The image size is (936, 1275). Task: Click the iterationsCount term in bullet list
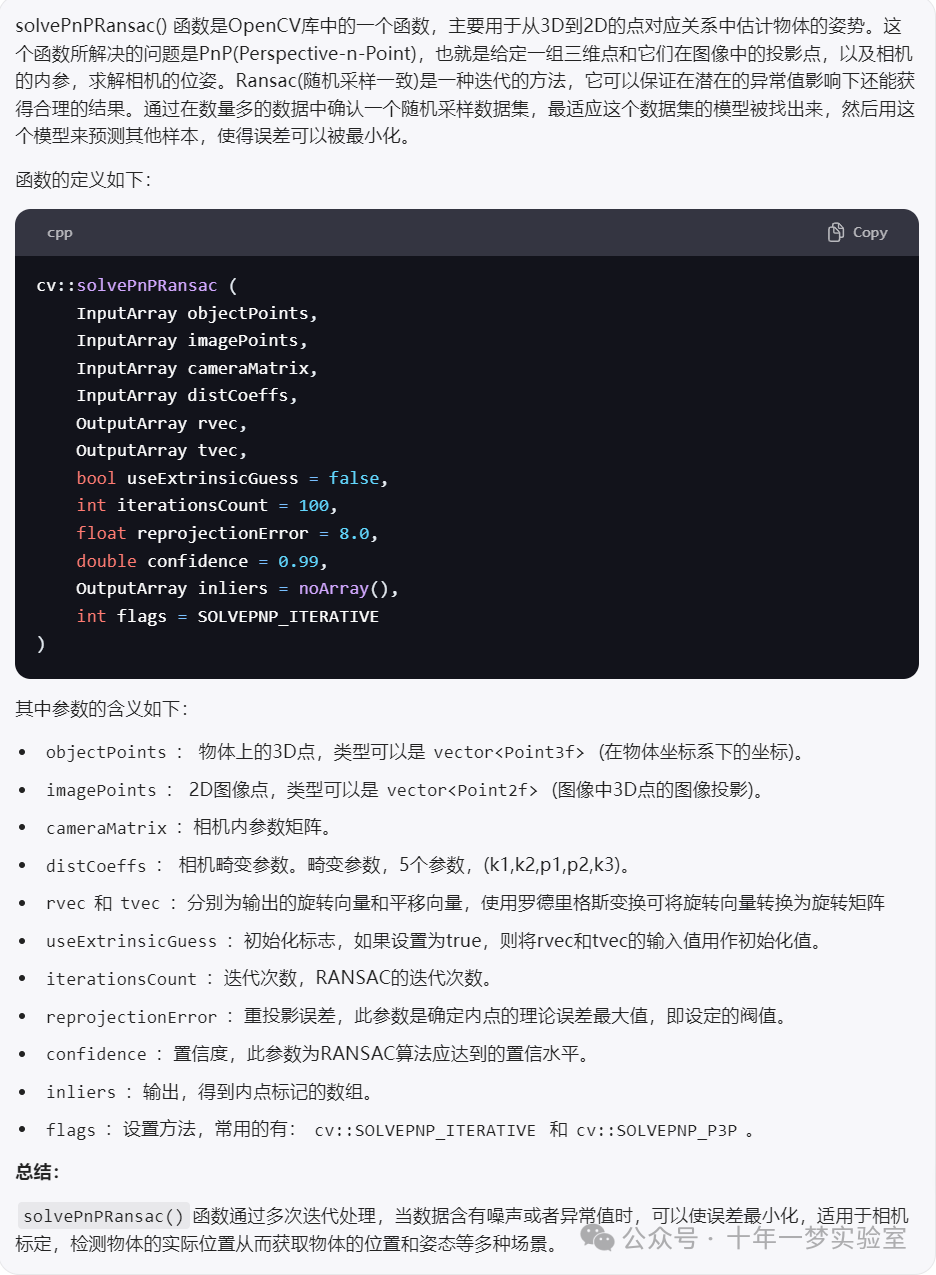click(121, 979)
